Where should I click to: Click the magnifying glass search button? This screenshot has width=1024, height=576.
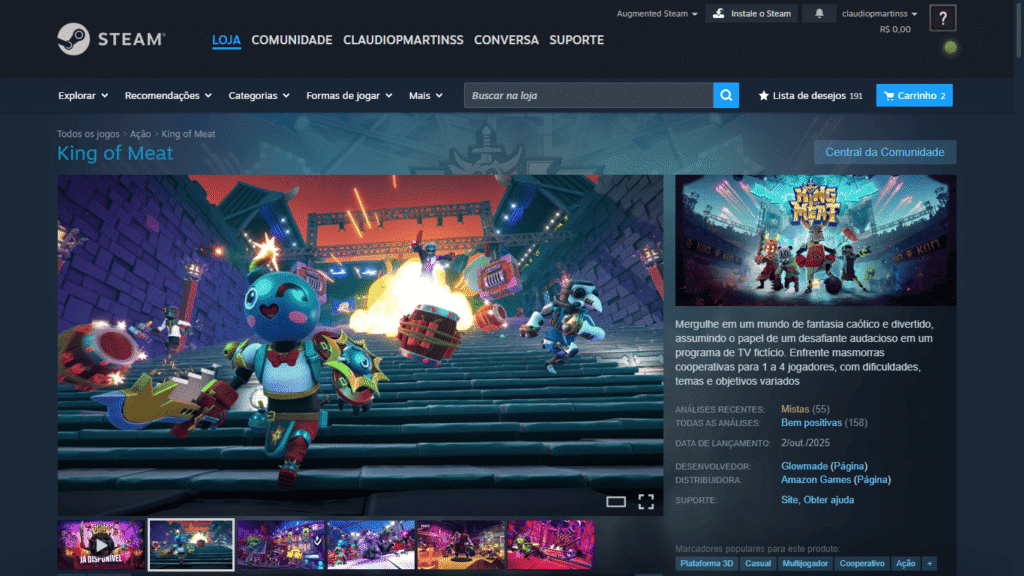click(x=726, y=95)
